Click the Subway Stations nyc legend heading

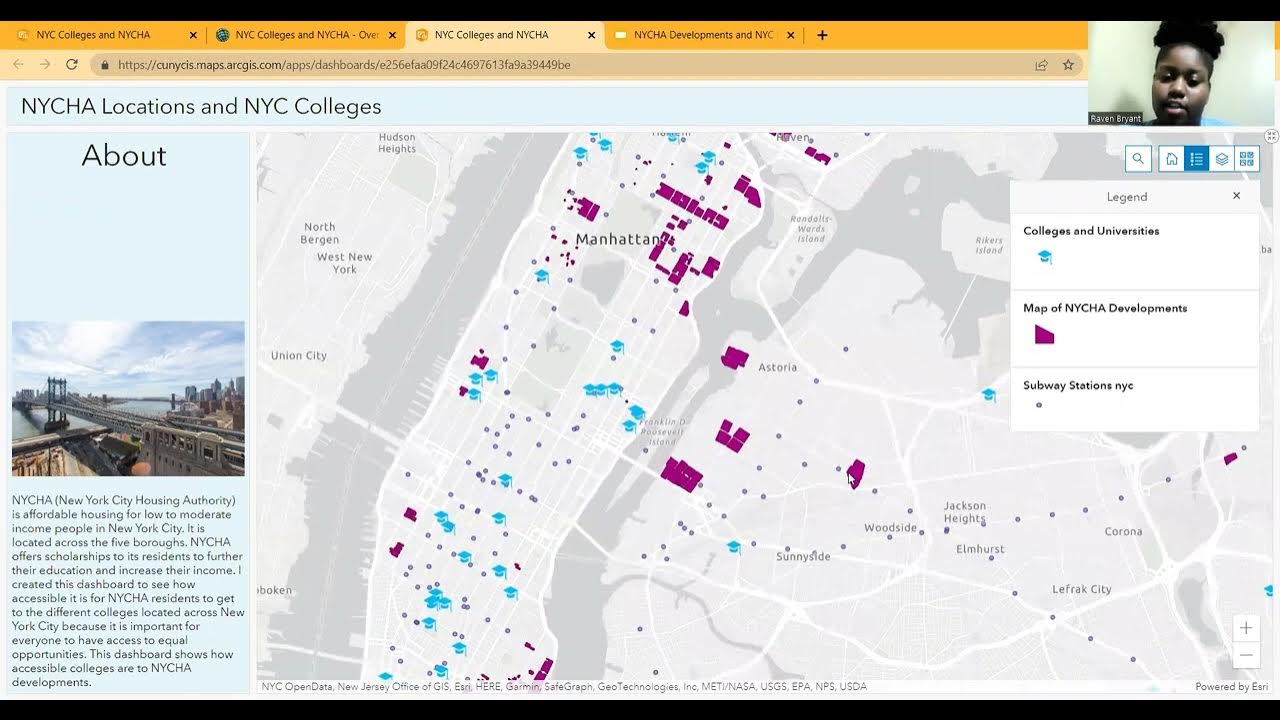pyautogui.click(x=1078, y=385)
